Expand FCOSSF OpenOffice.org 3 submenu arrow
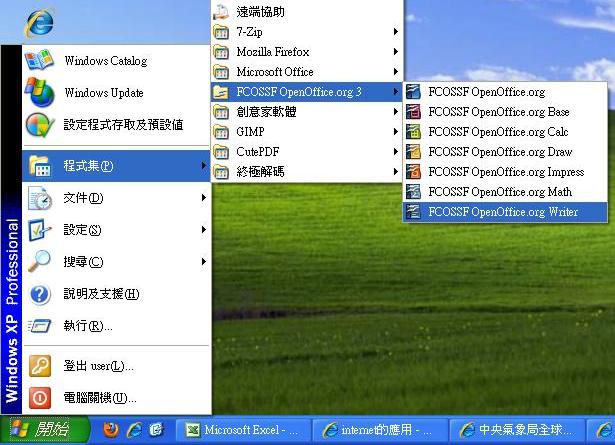The image size is (615, 445). pos(396,92)
